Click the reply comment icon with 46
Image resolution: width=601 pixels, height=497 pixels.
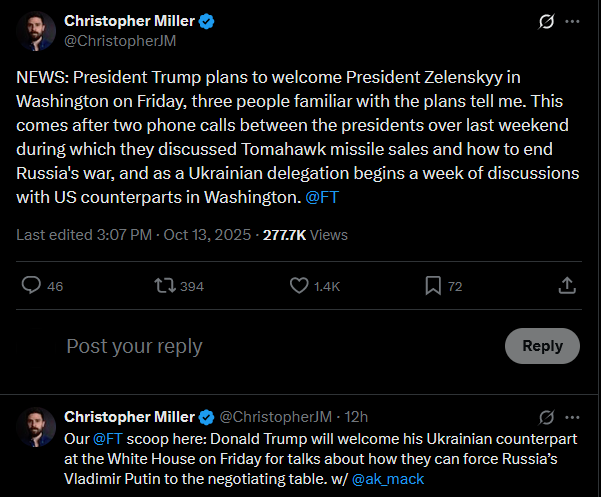(32, 286)
